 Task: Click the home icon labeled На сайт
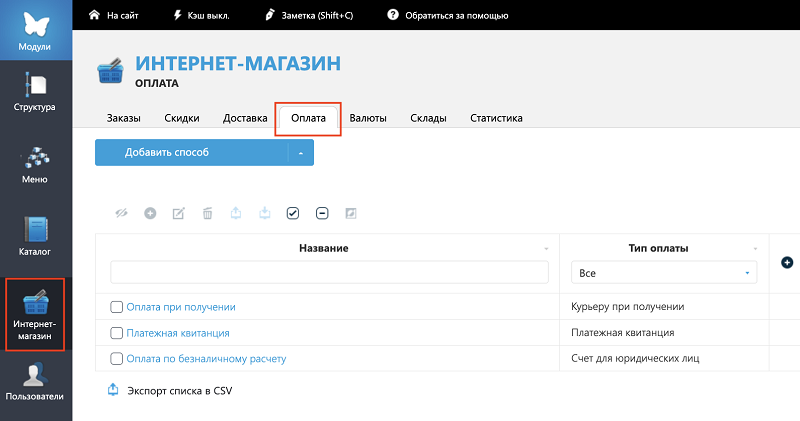click(x=94, y=15)
